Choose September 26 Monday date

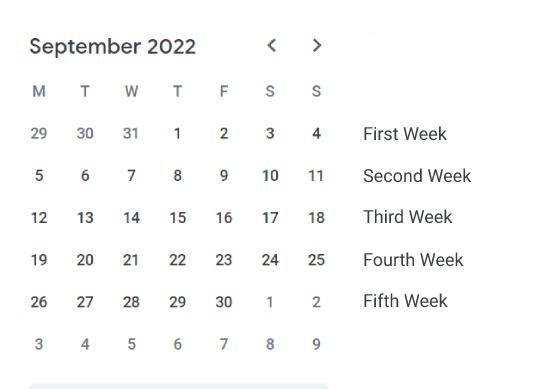pos(39,302)
